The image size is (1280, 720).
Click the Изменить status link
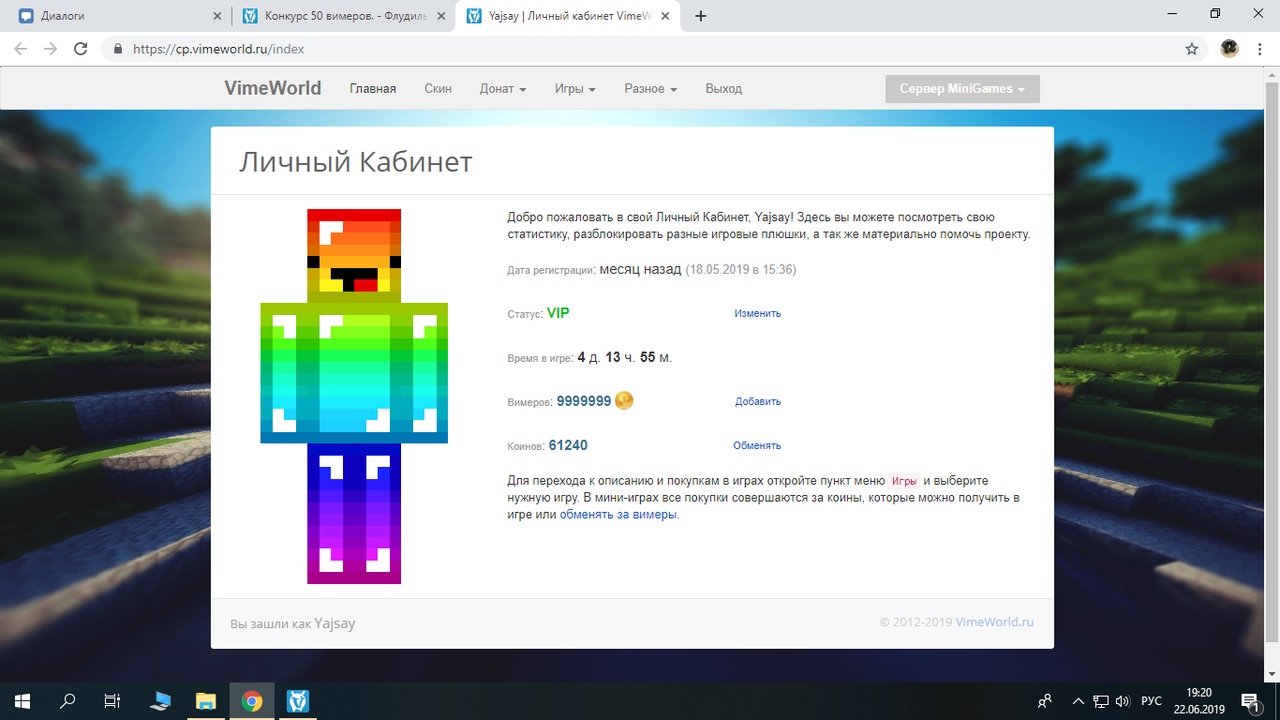tap(757, 313)
